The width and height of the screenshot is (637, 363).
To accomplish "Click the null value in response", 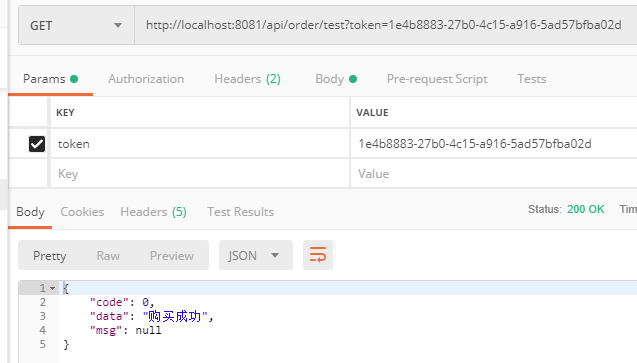I will click(148, 330).
